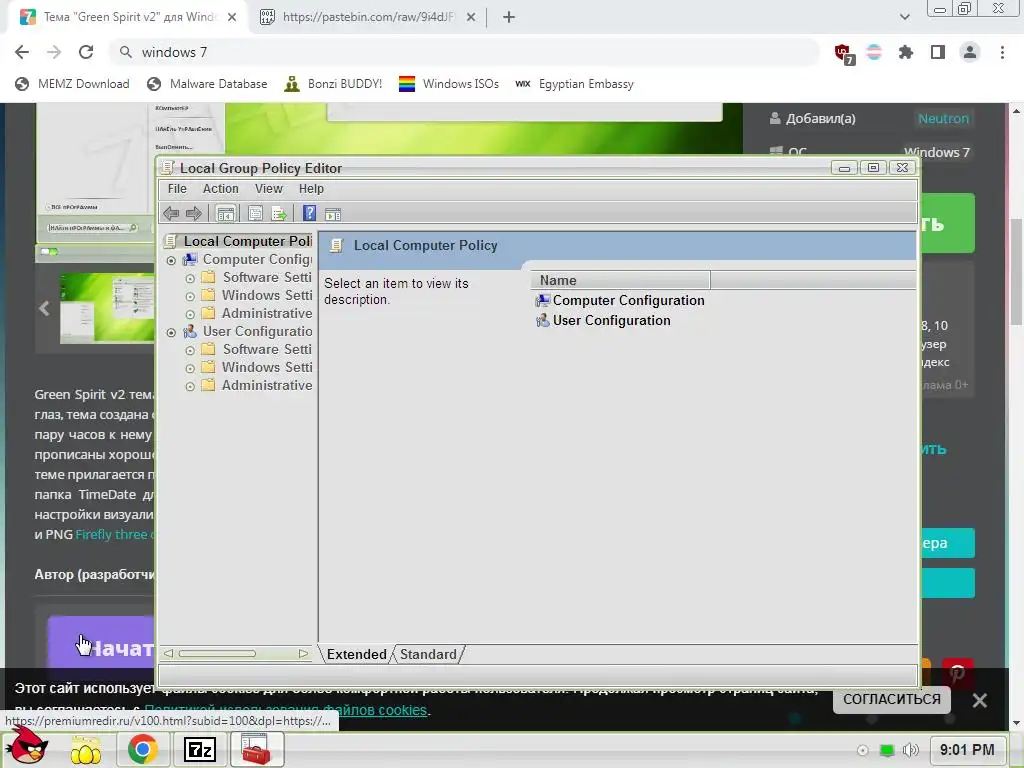Click the Properties toolbar icon in Policy Editor
Image resolution: width=1024 pixels, height=768 pixels.
[x=255, y=214]
